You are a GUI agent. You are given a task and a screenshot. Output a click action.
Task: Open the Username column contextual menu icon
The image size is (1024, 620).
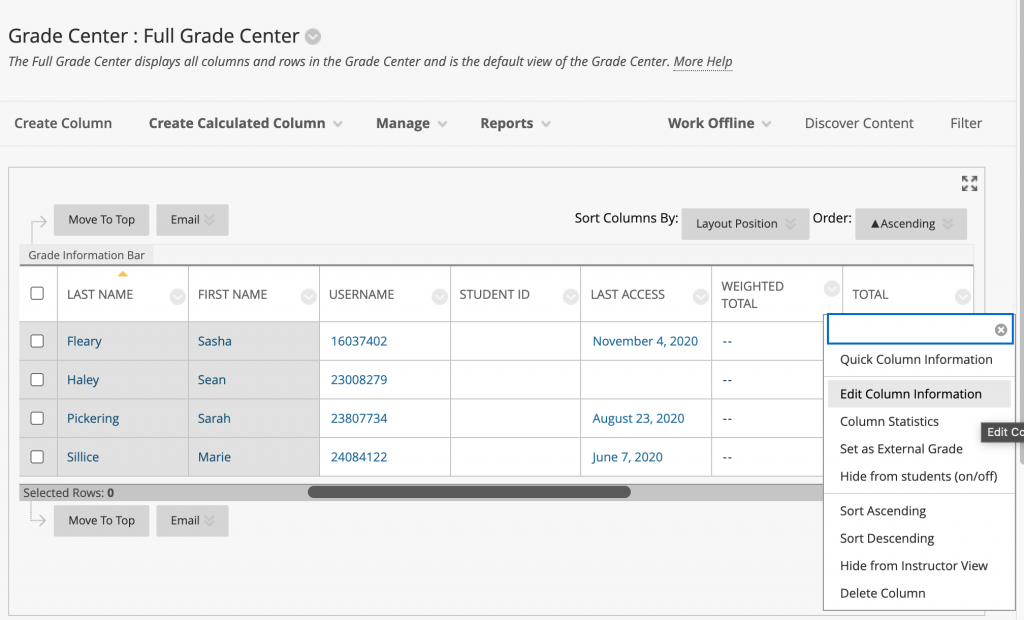[438, 296]
